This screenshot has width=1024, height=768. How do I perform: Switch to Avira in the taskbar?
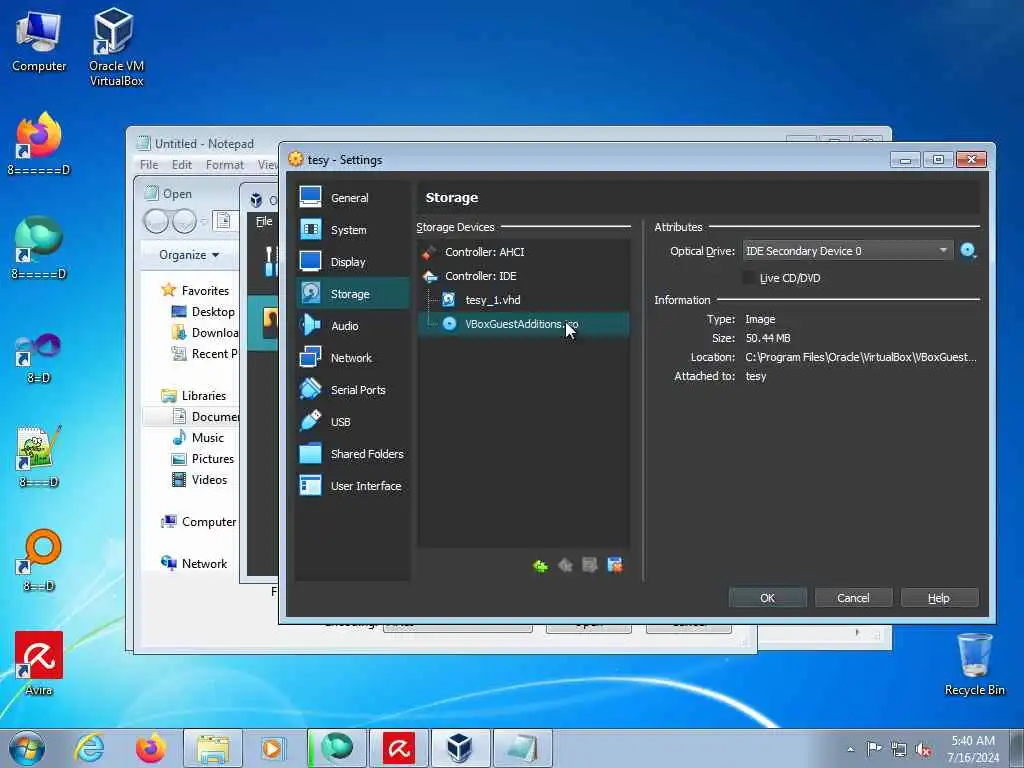click(398, 748)
